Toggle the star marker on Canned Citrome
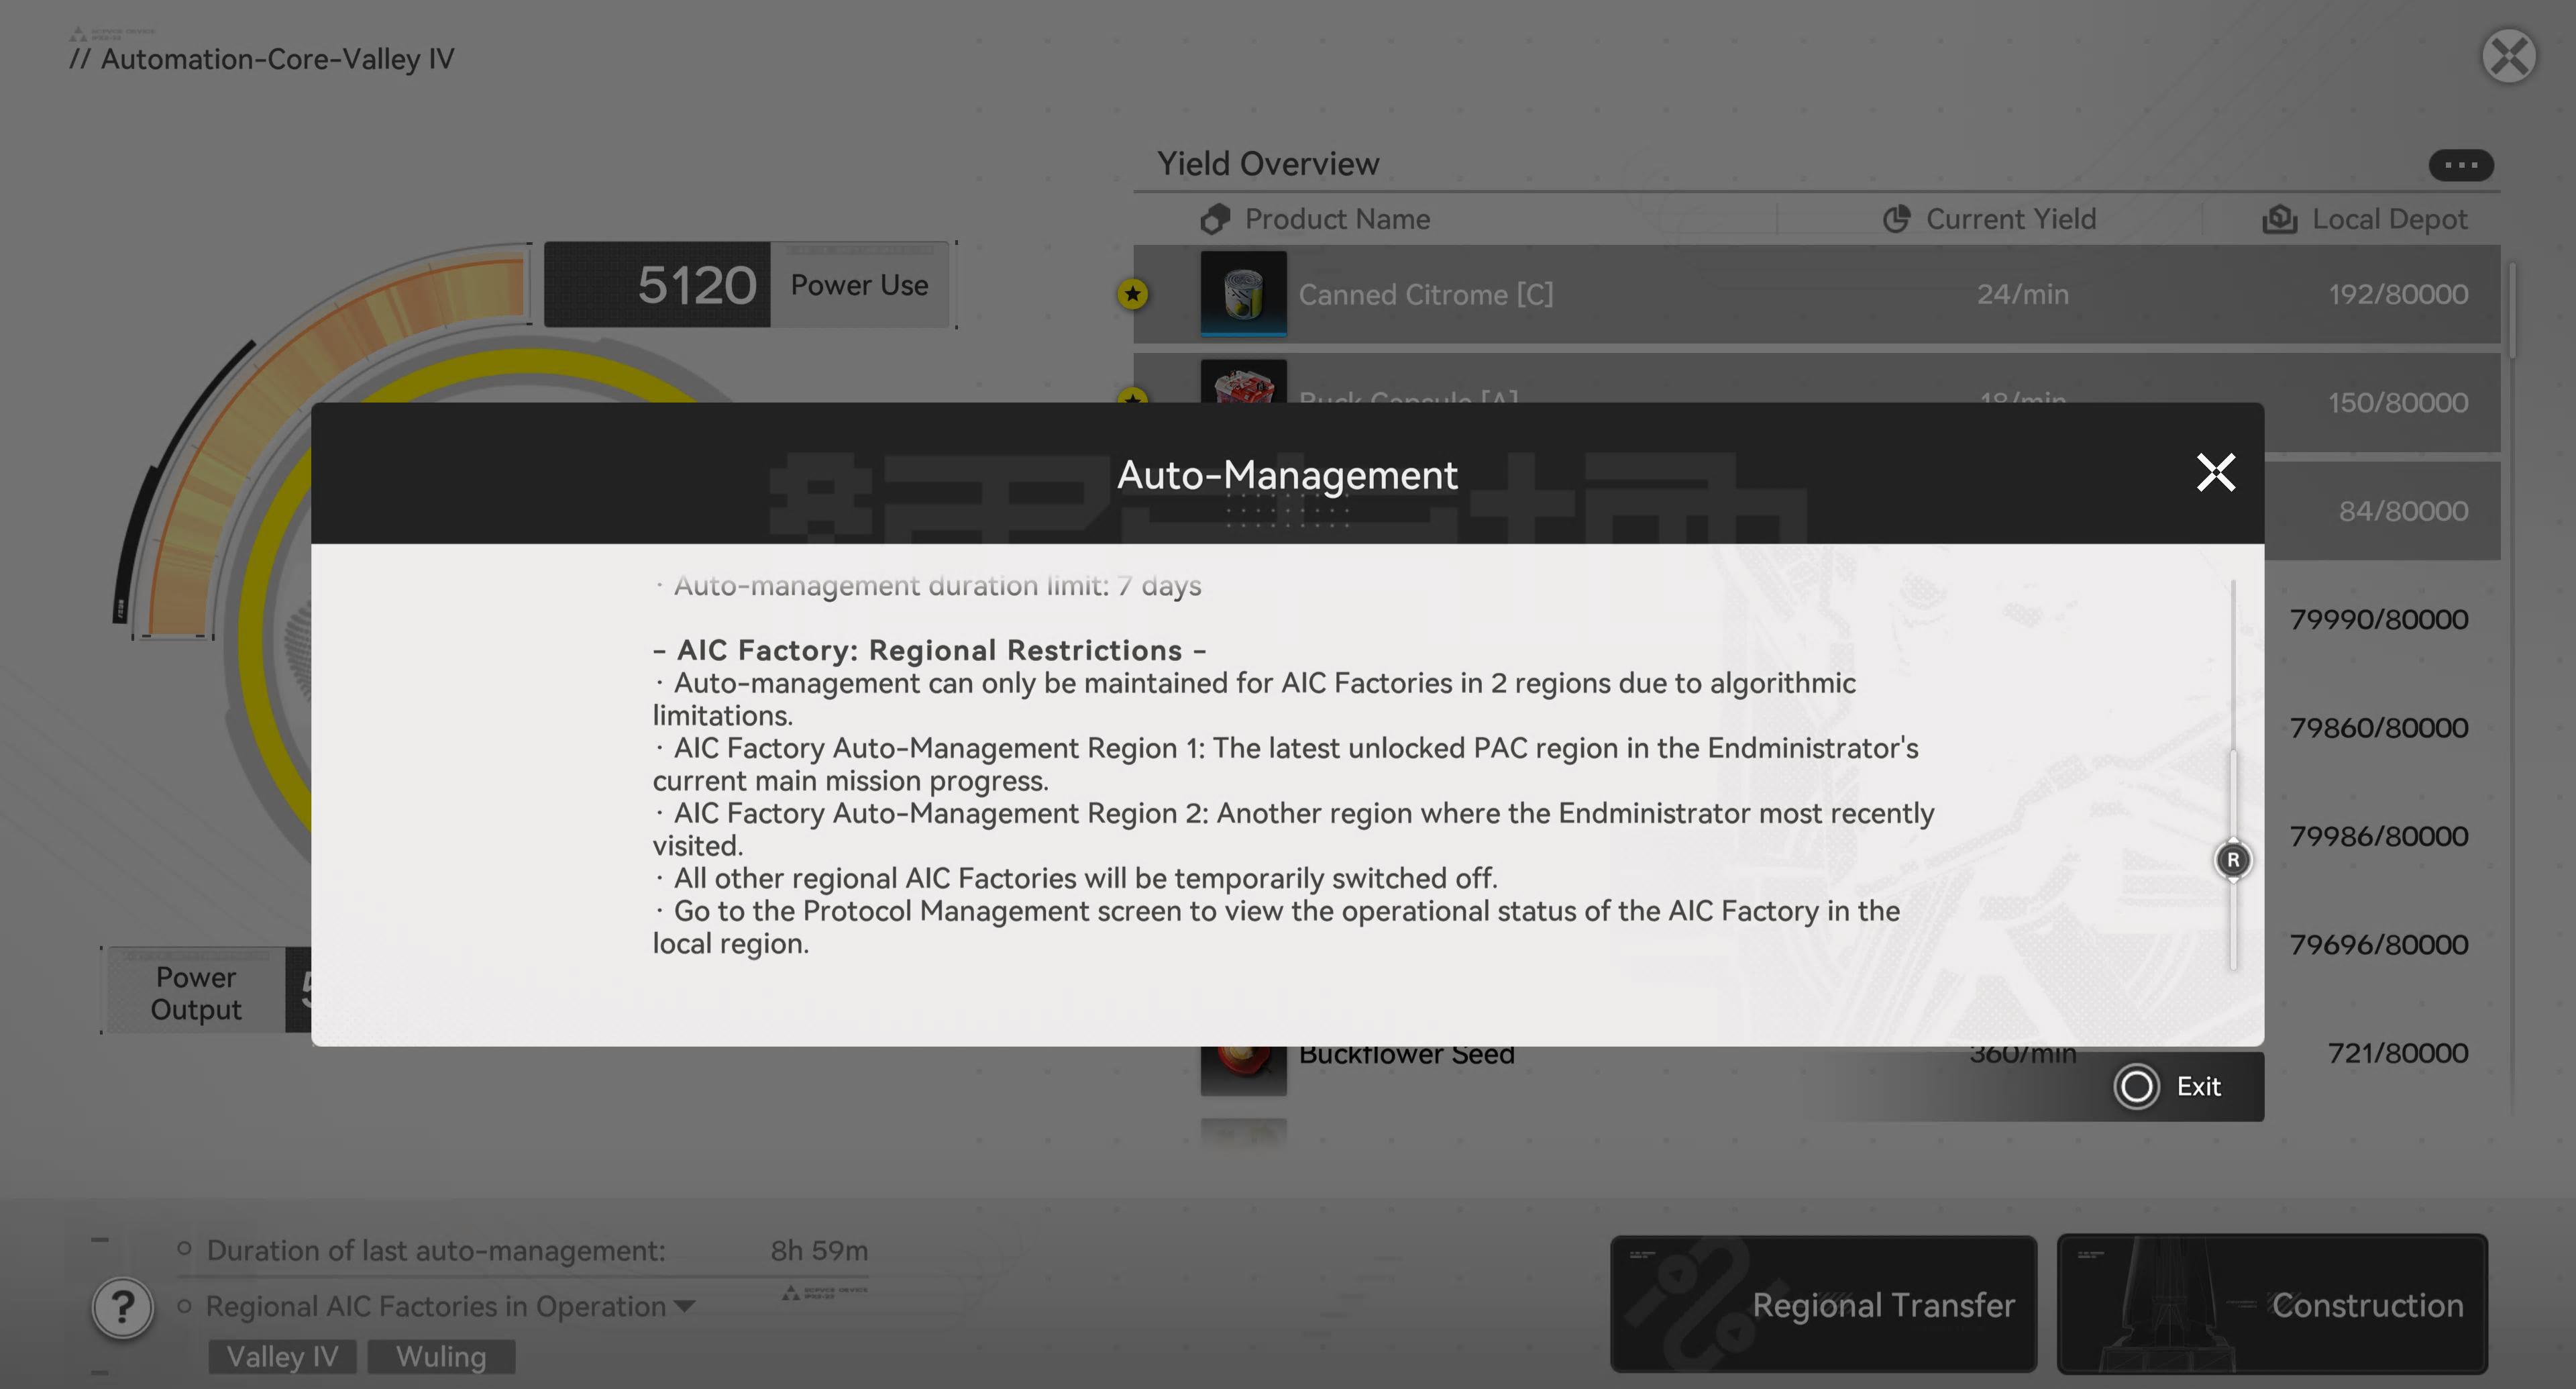 tap(1132, 294)
